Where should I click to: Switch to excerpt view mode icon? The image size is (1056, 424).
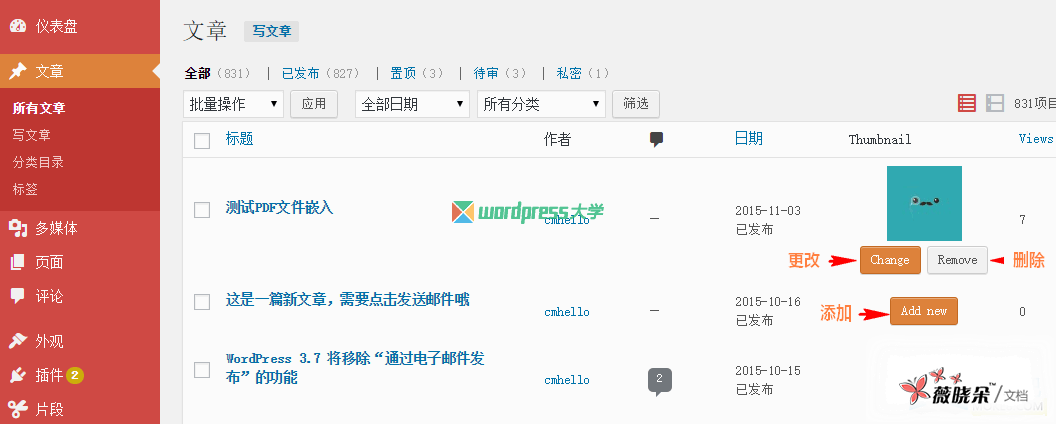click(995, 103)
